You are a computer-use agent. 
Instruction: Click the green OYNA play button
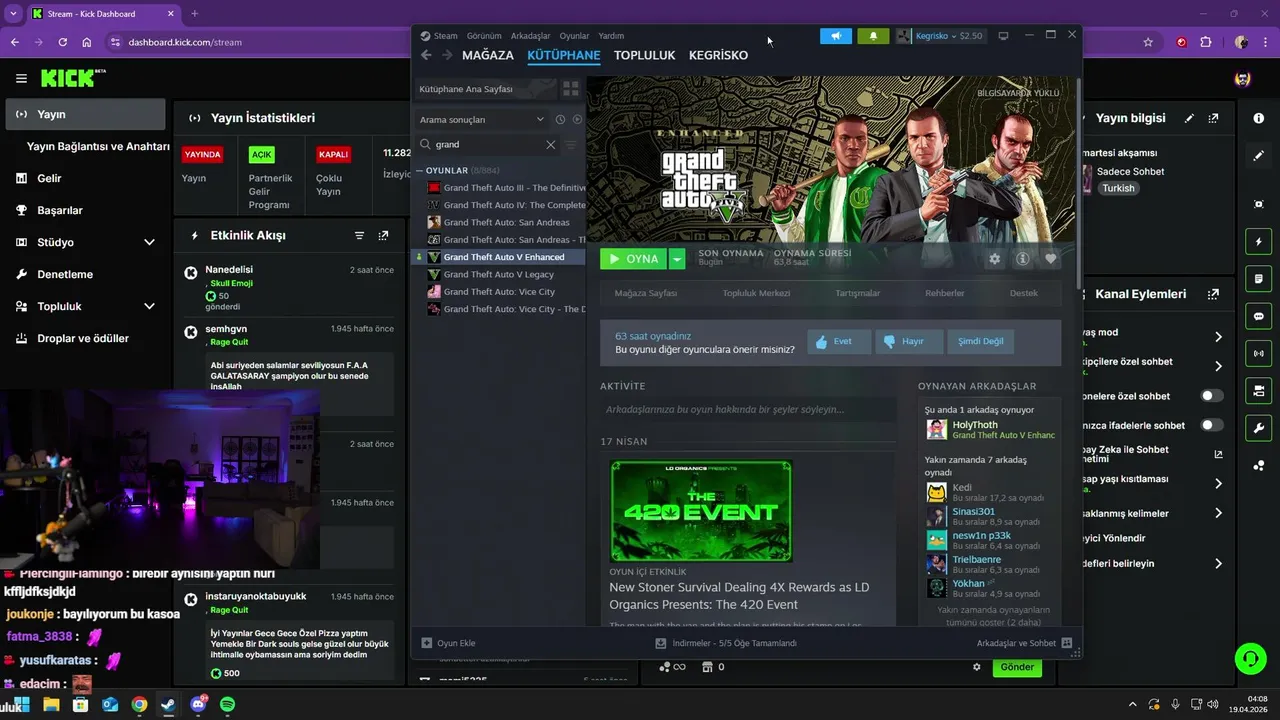pos(634,259)
